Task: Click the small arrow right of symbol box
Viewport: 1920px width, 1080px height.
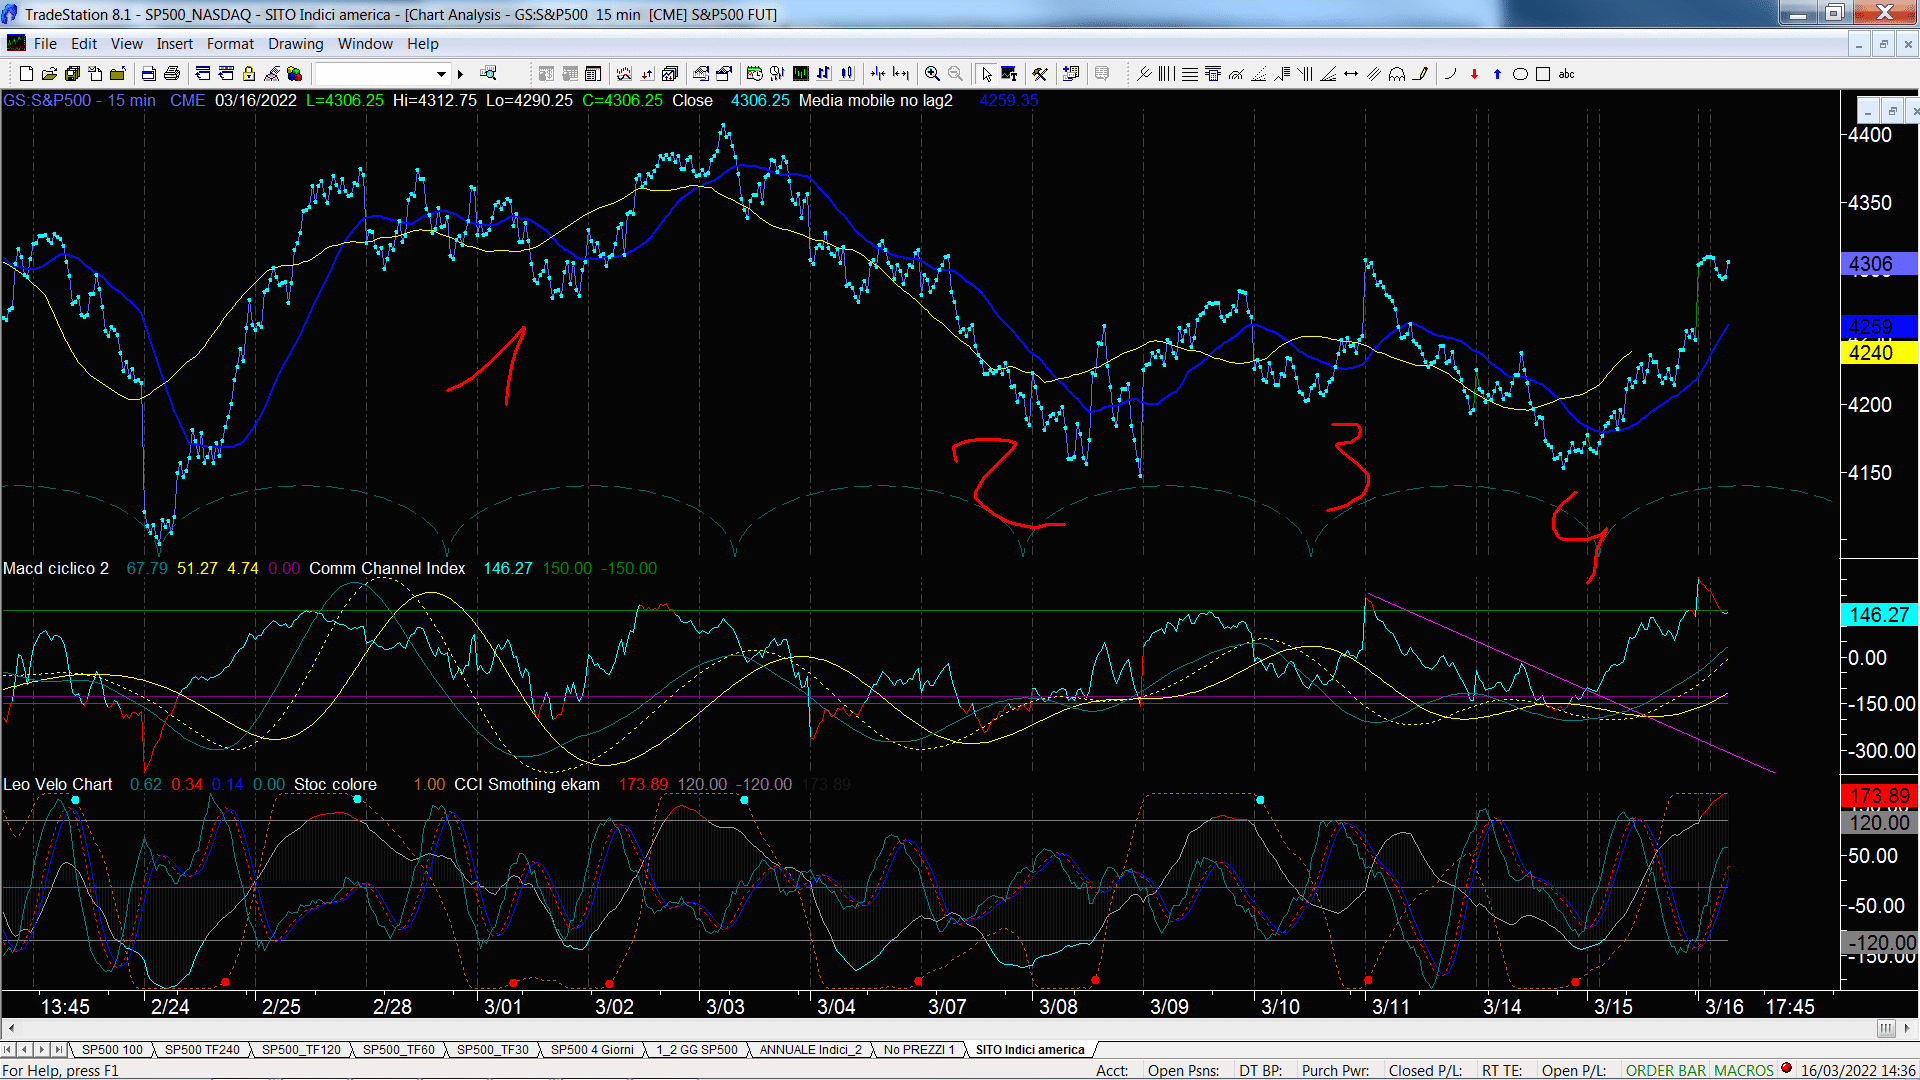Action: click(x=461, y=74)
